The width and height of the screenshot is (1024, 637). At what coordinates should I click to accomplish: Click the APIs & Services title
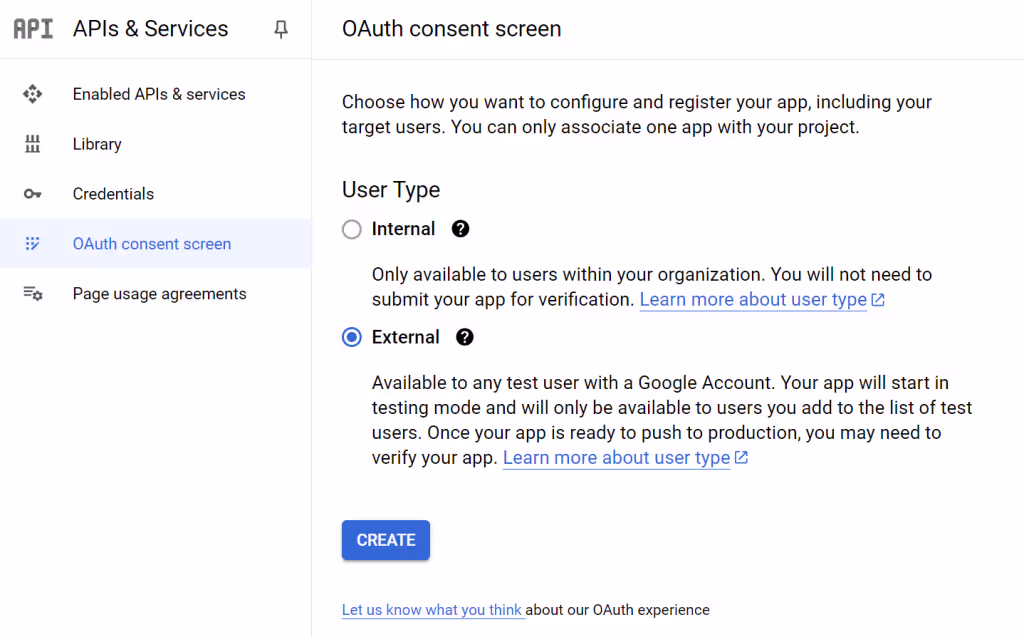pos(150,29)
